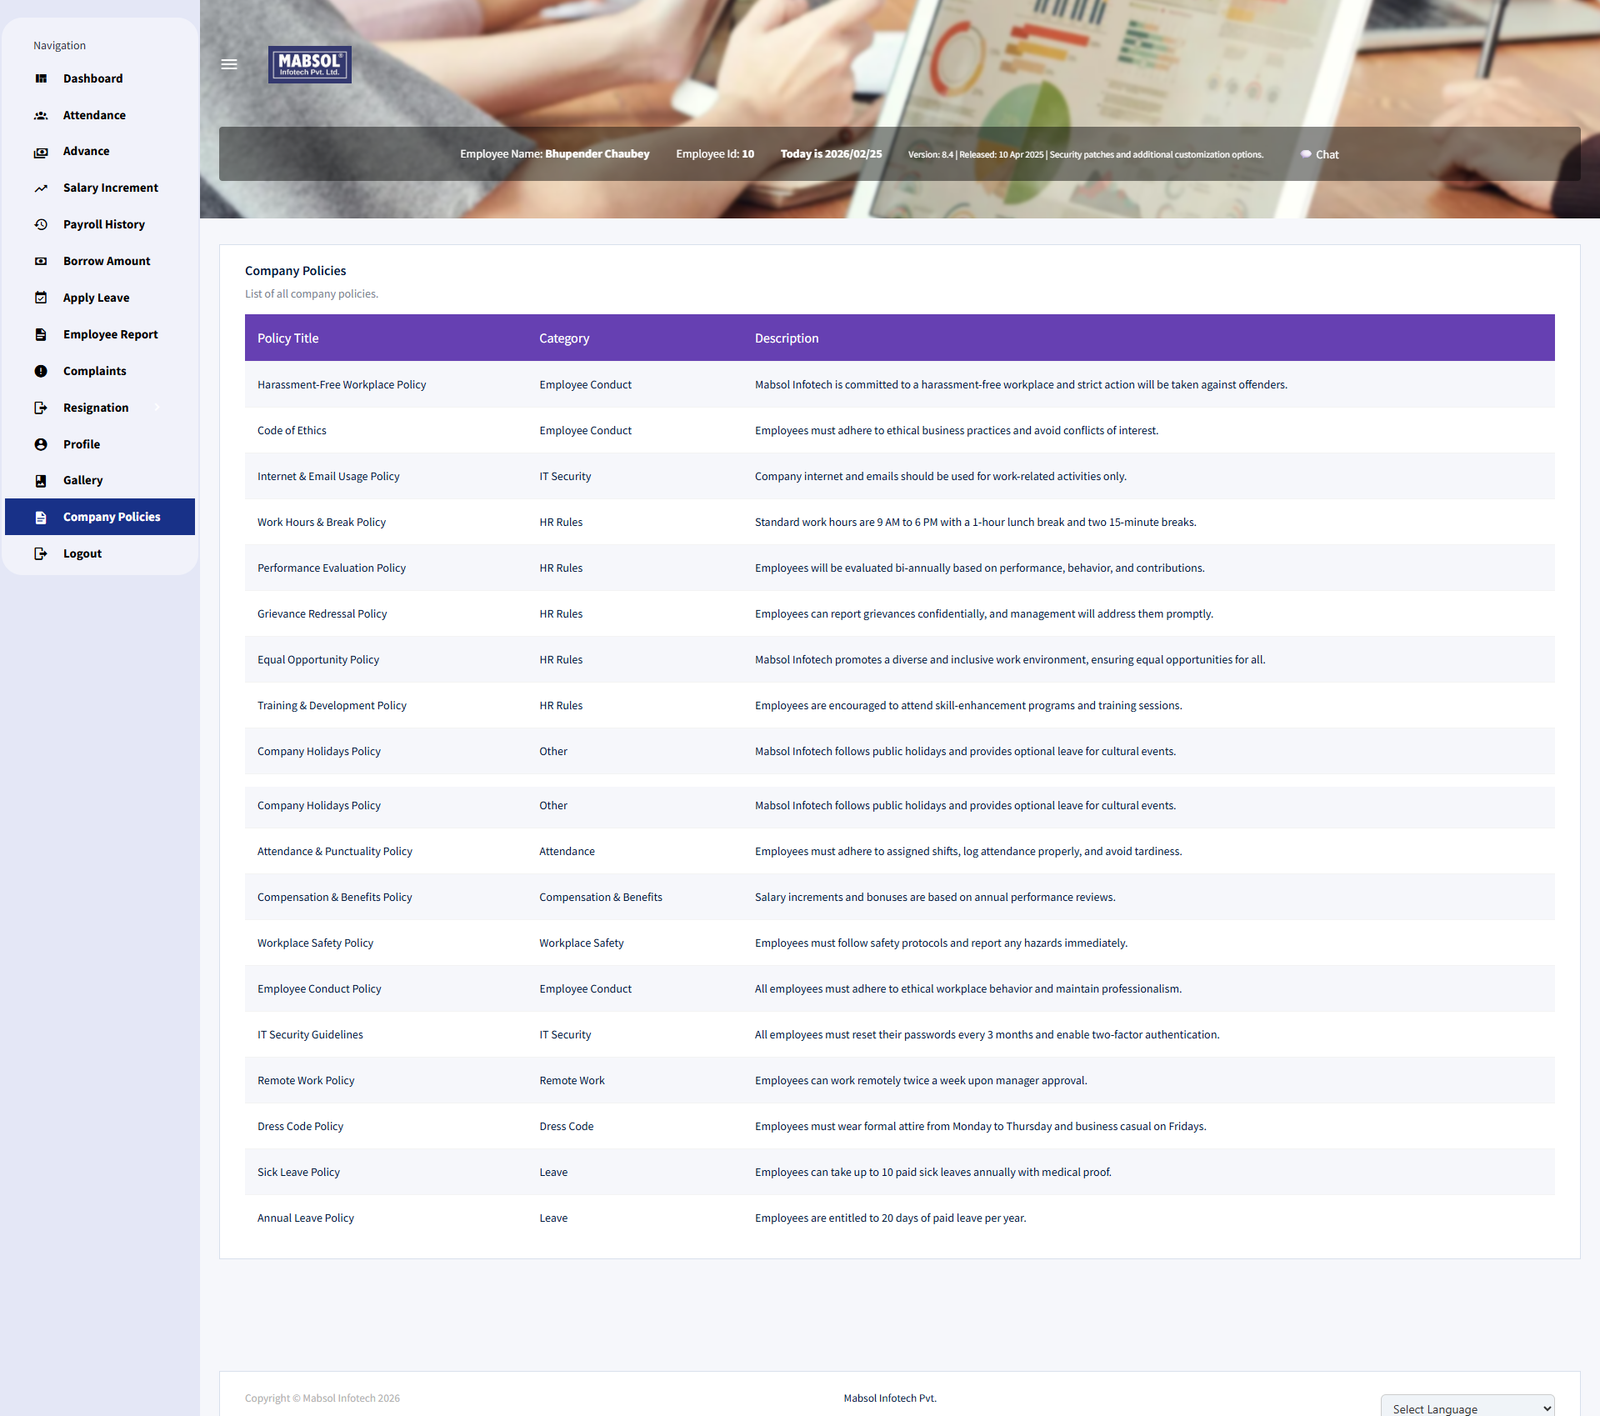Click the Logout icon in sidebar
The width and height of the screenshot is (1600, 1416).
pos(41,554)
